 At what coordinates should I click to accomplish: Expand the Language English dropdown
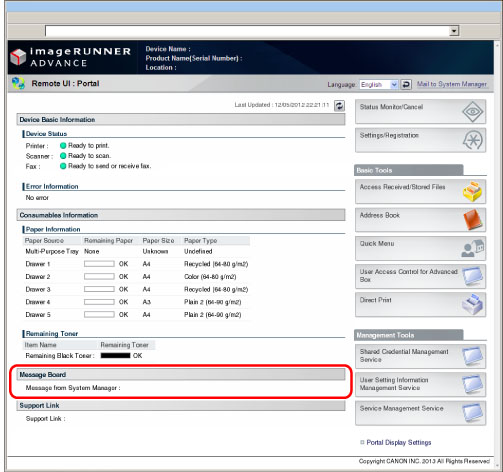[x=394, y=84]
